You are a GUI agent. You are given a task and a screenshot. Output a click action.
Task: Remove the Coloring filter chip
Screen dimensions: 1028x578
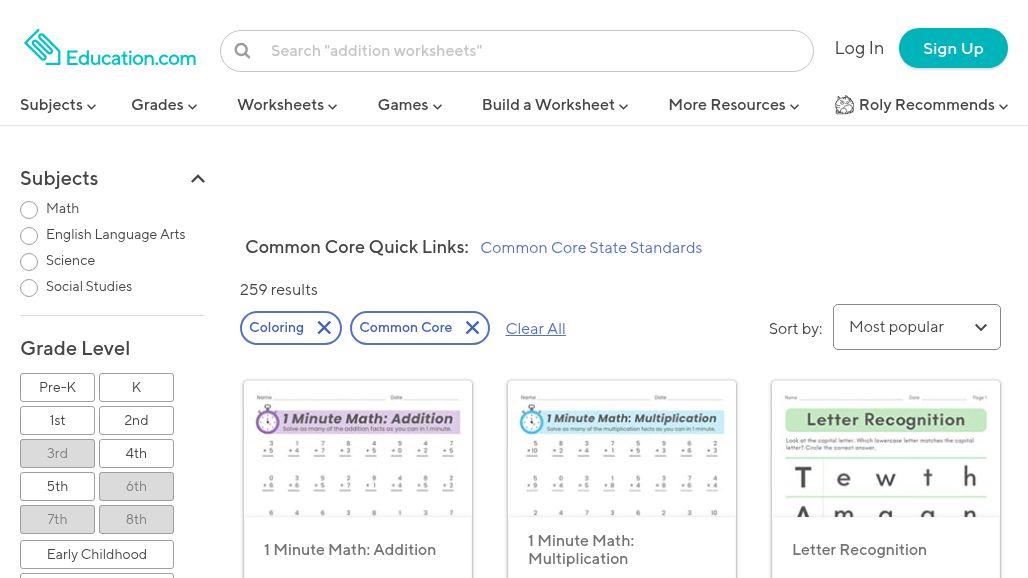click(323, 328)
